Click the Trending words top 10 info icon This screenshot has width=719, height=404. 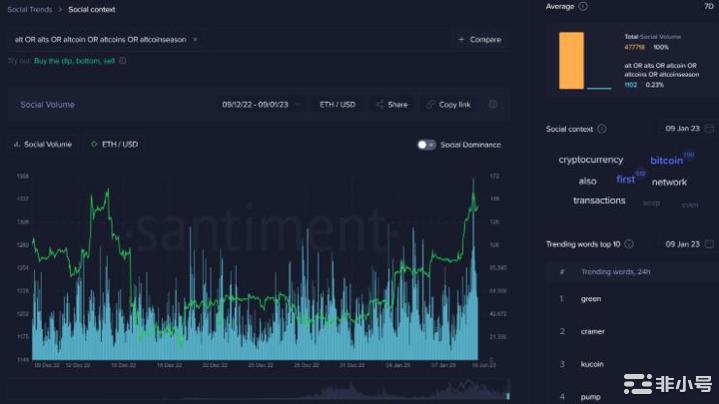[630, 244]
